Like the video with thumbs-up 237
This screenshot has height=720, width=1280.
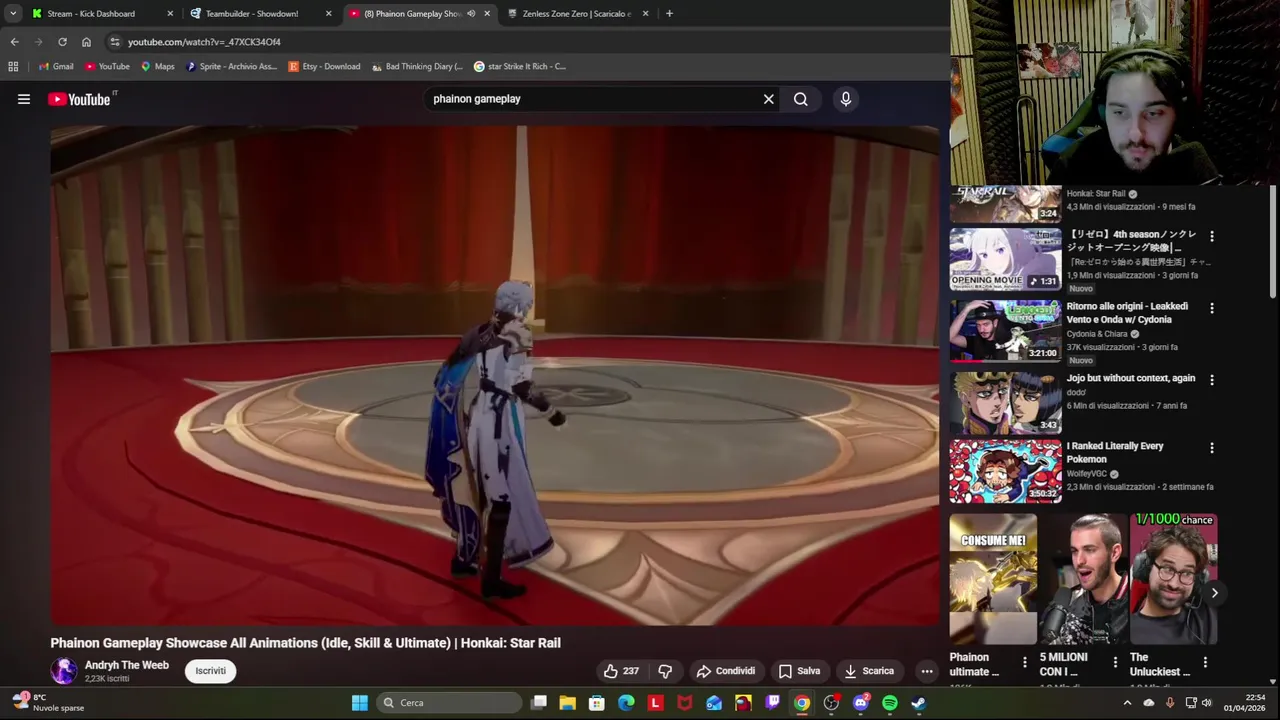point(621,671)
